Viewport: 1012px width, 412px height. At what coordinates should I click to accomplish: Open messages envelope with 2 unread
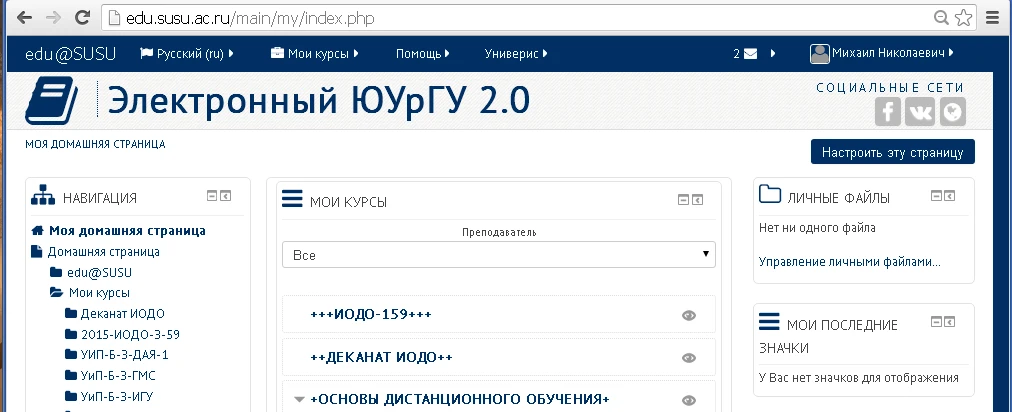(745, 54)
